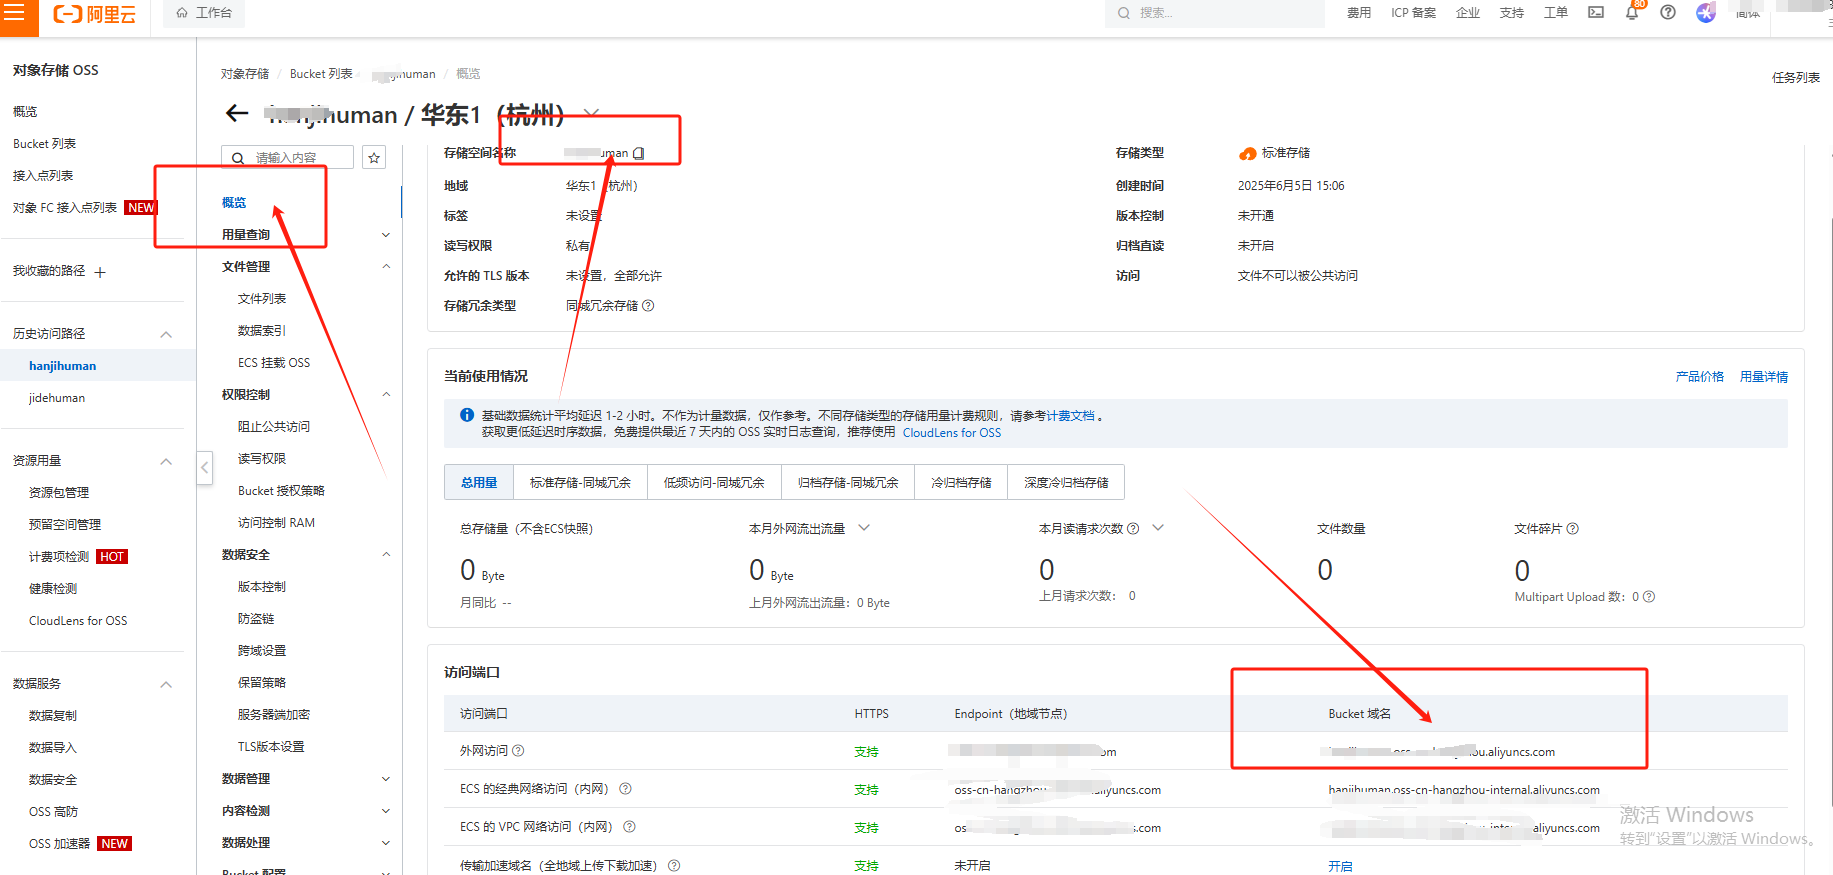Open 防盗链 settings
The height and width of the screenshot is (875, 1833).
click(256, 619)
